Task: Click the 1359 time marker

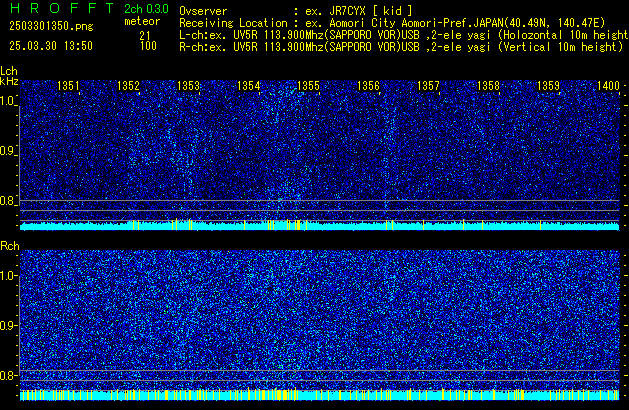Action: coord(548,86)
